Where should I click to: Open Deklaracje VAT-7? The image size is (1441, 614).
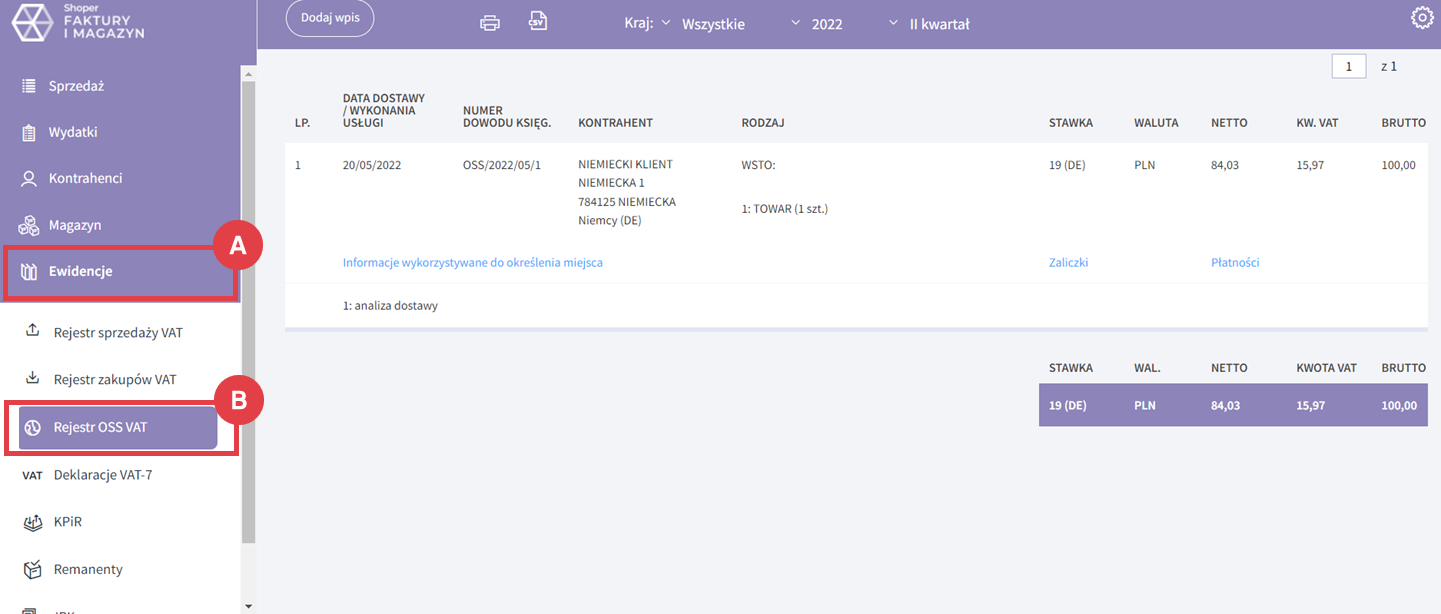(102, 475)
